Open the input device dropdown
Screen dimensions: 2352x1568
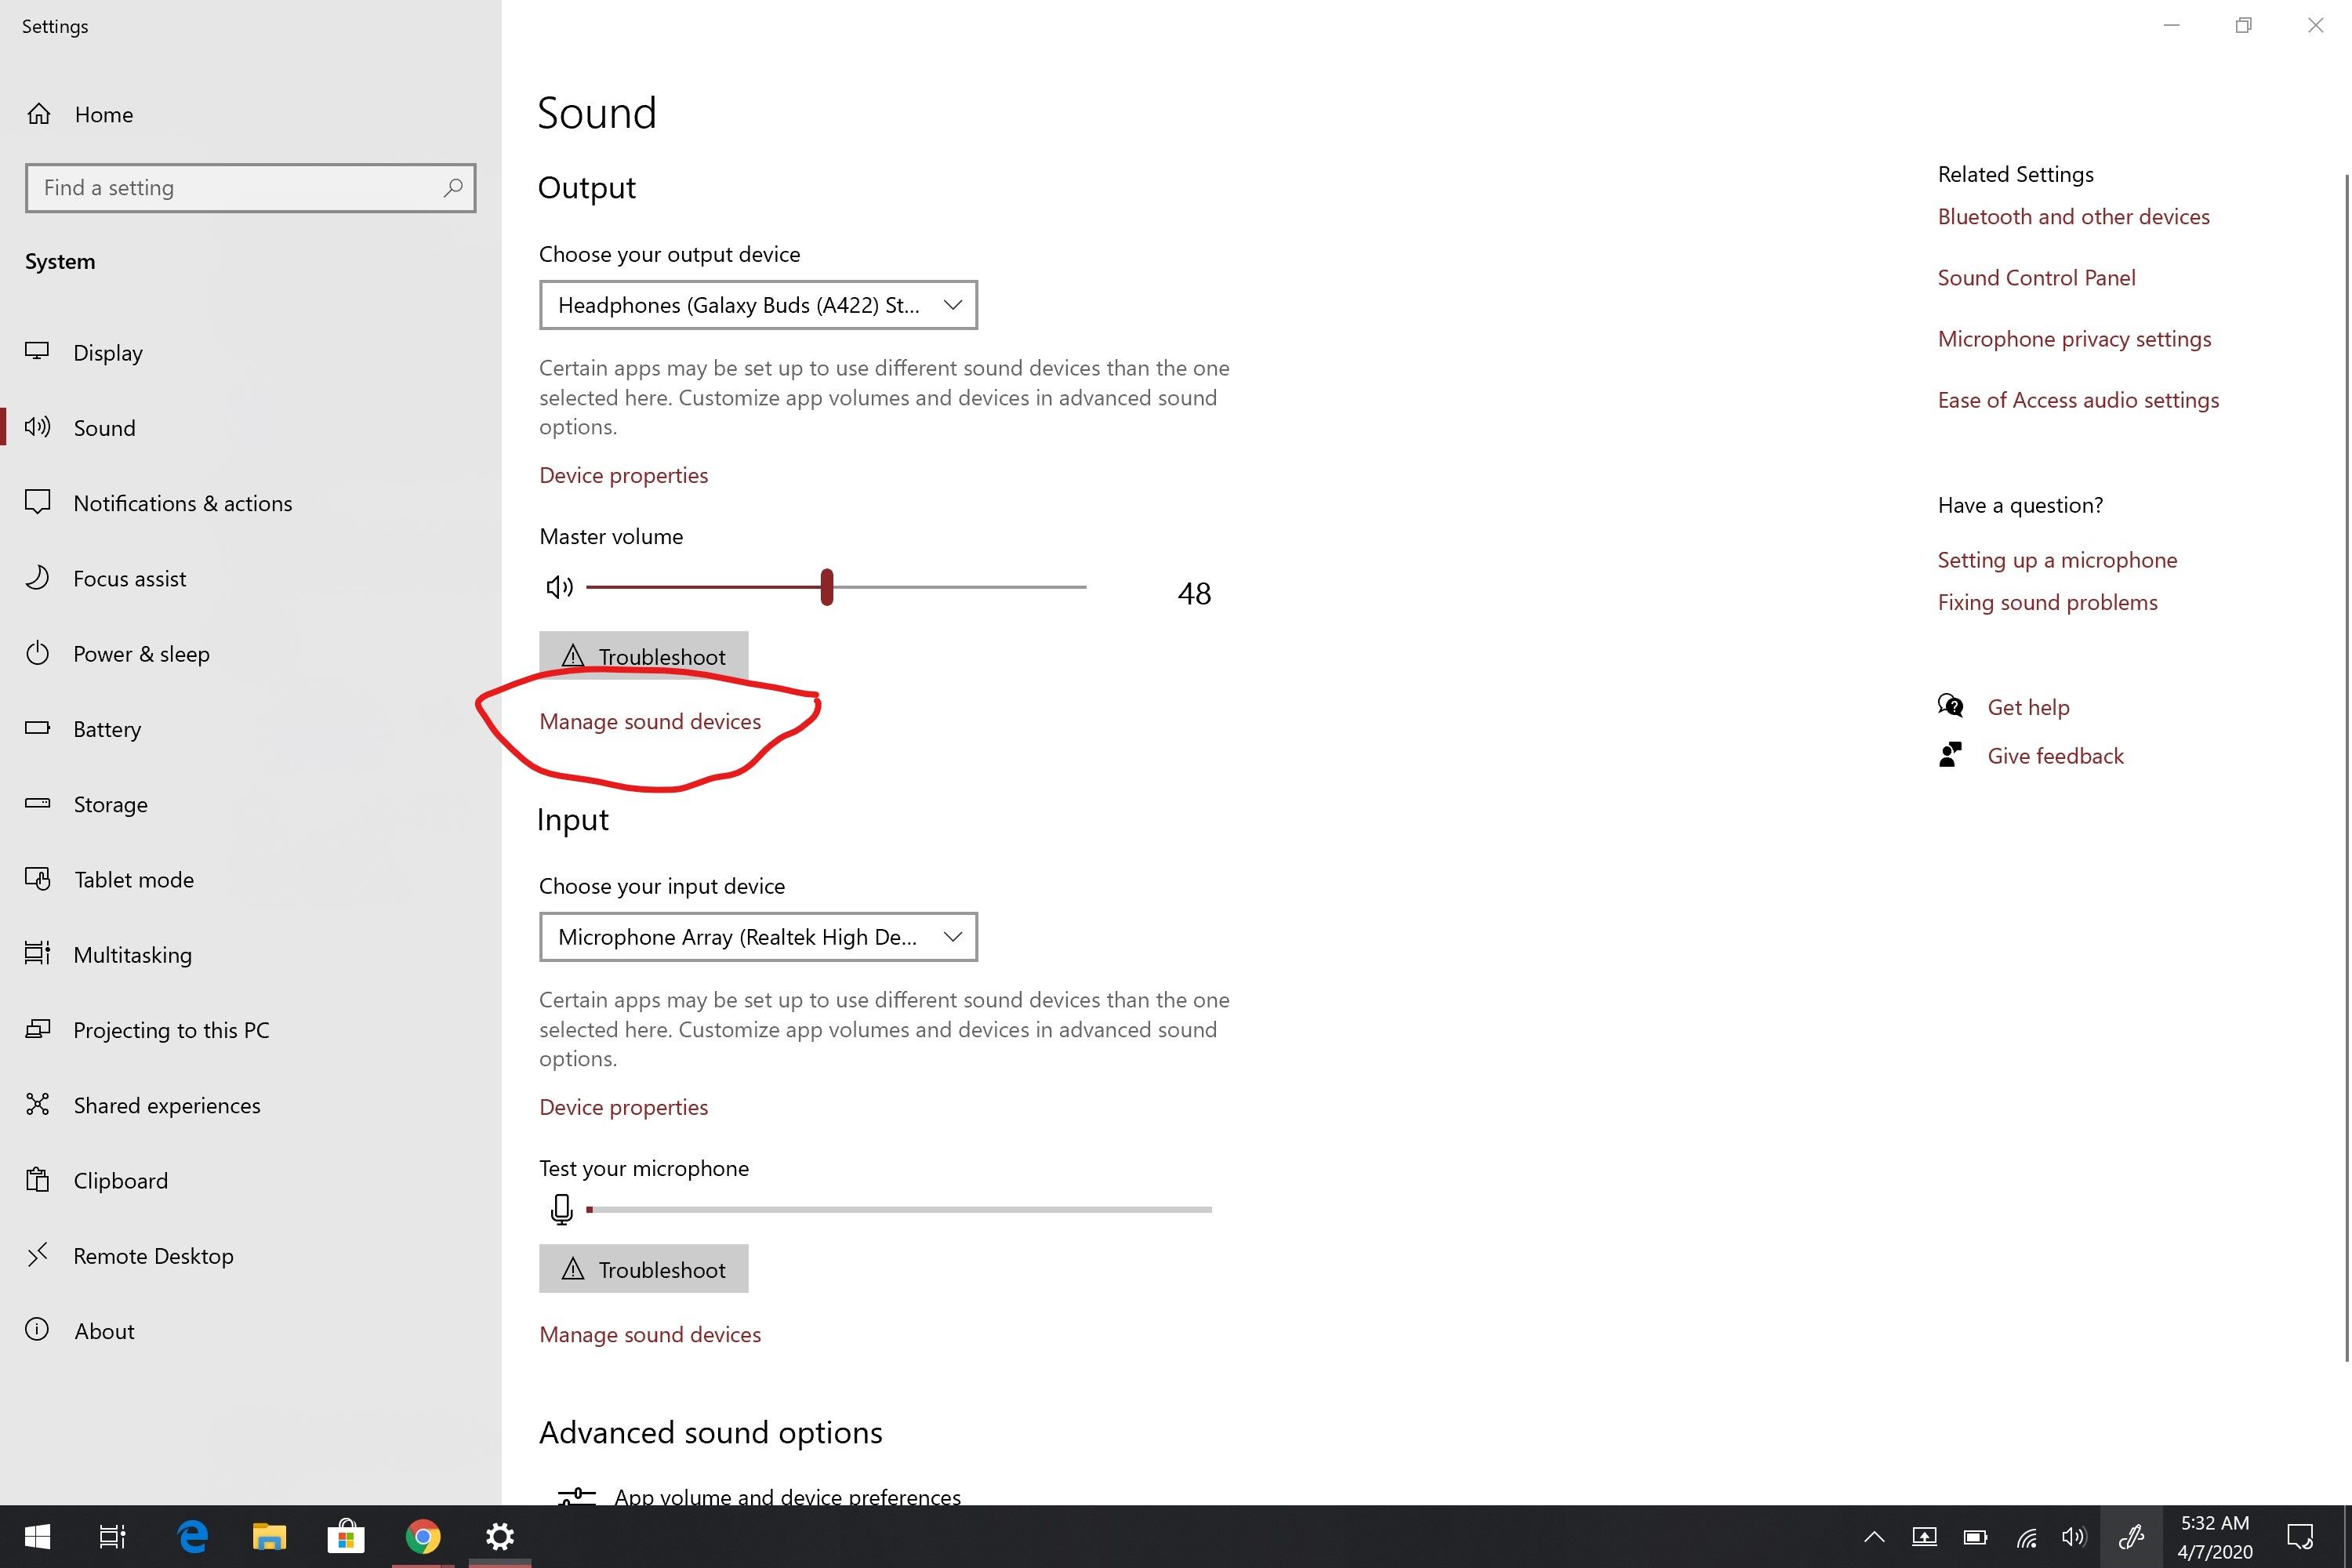pyautogui.click(x=757, y=937)
